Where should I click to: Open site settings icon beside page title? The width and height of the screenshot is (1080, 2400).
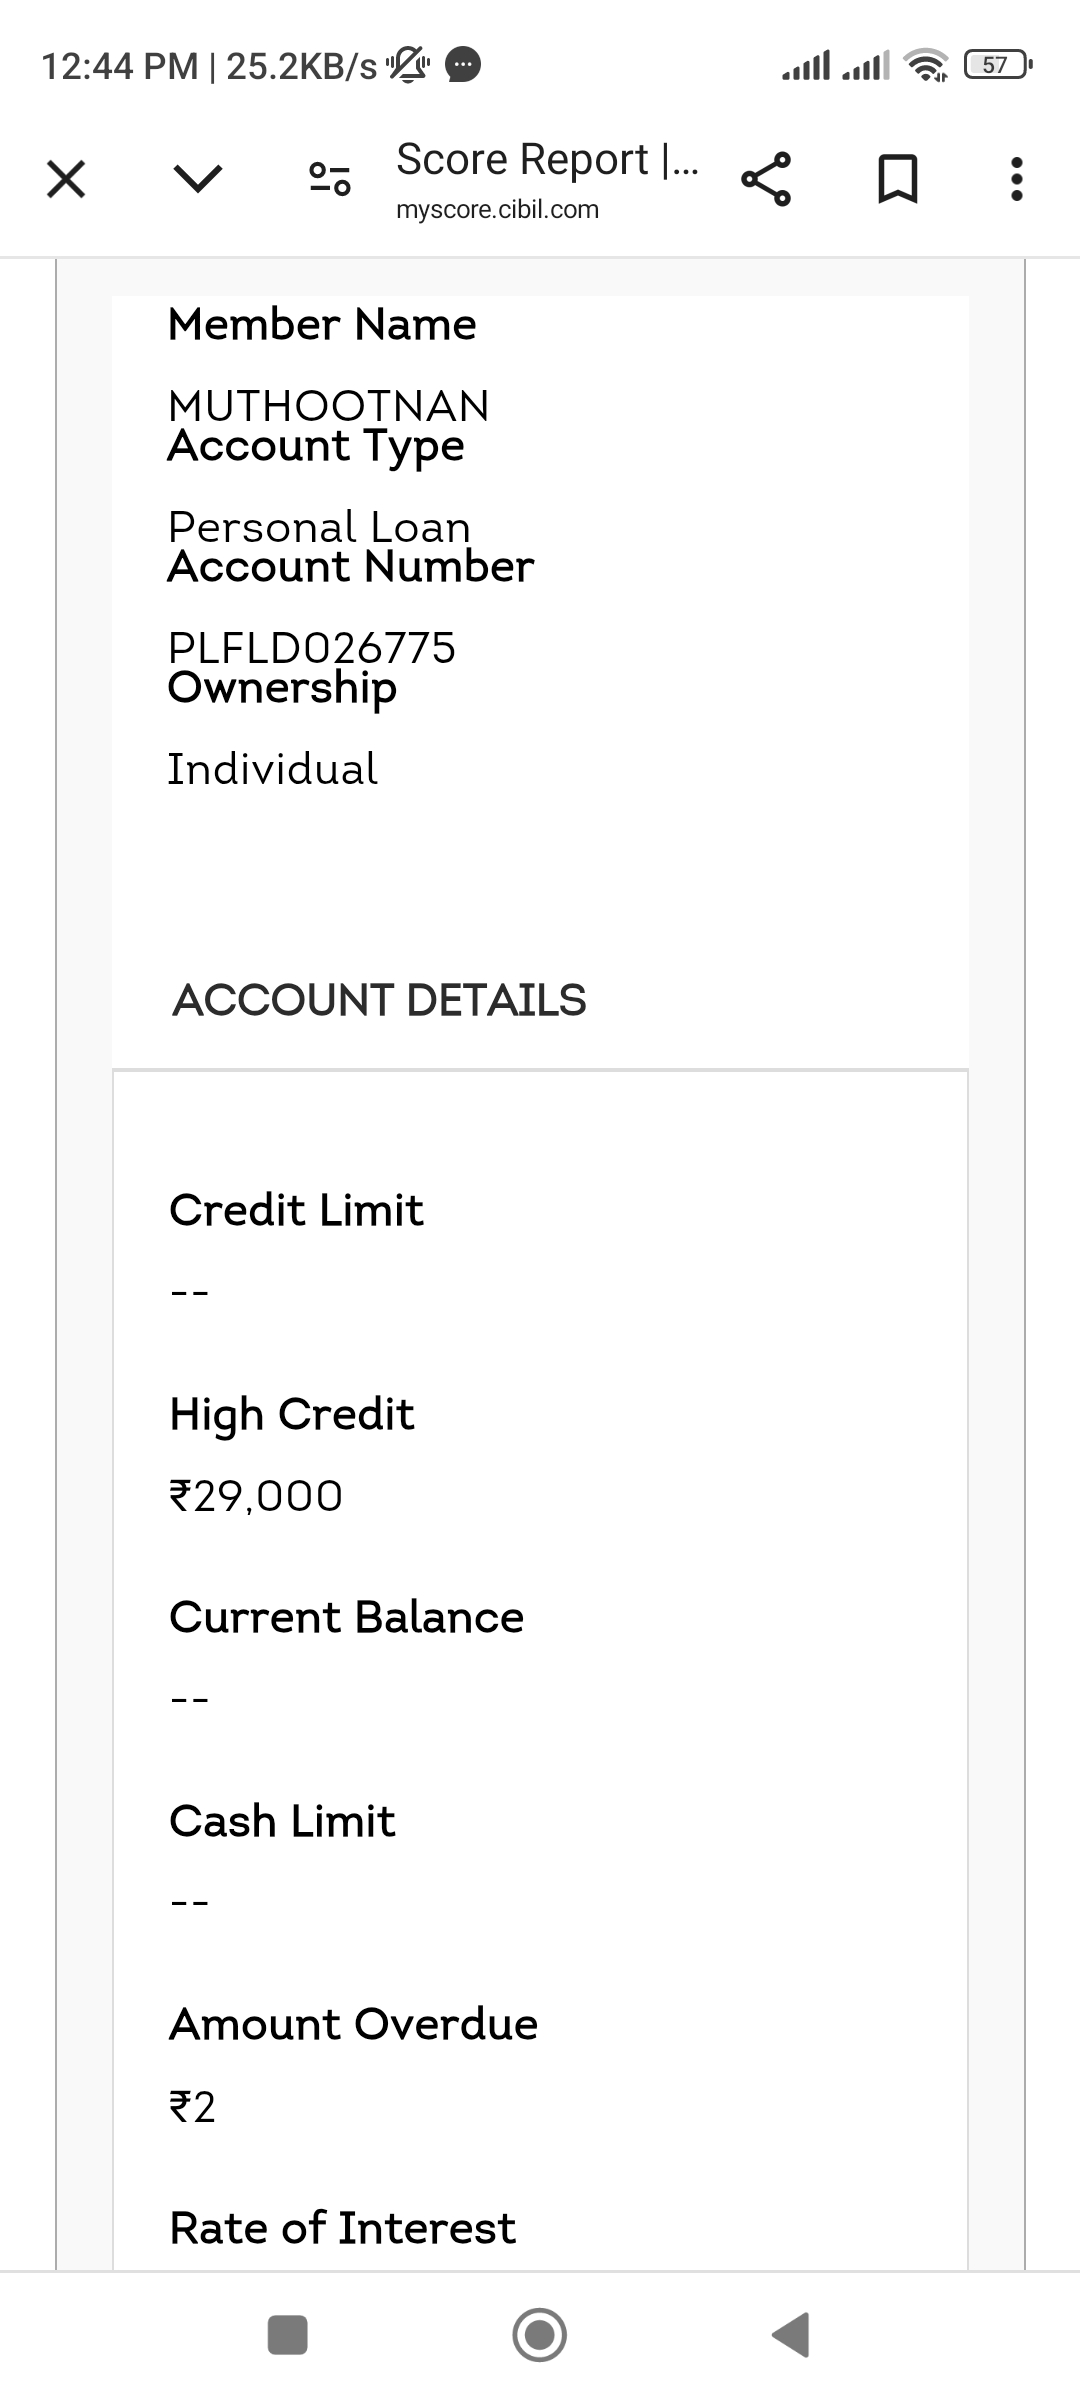coord(329,179)
